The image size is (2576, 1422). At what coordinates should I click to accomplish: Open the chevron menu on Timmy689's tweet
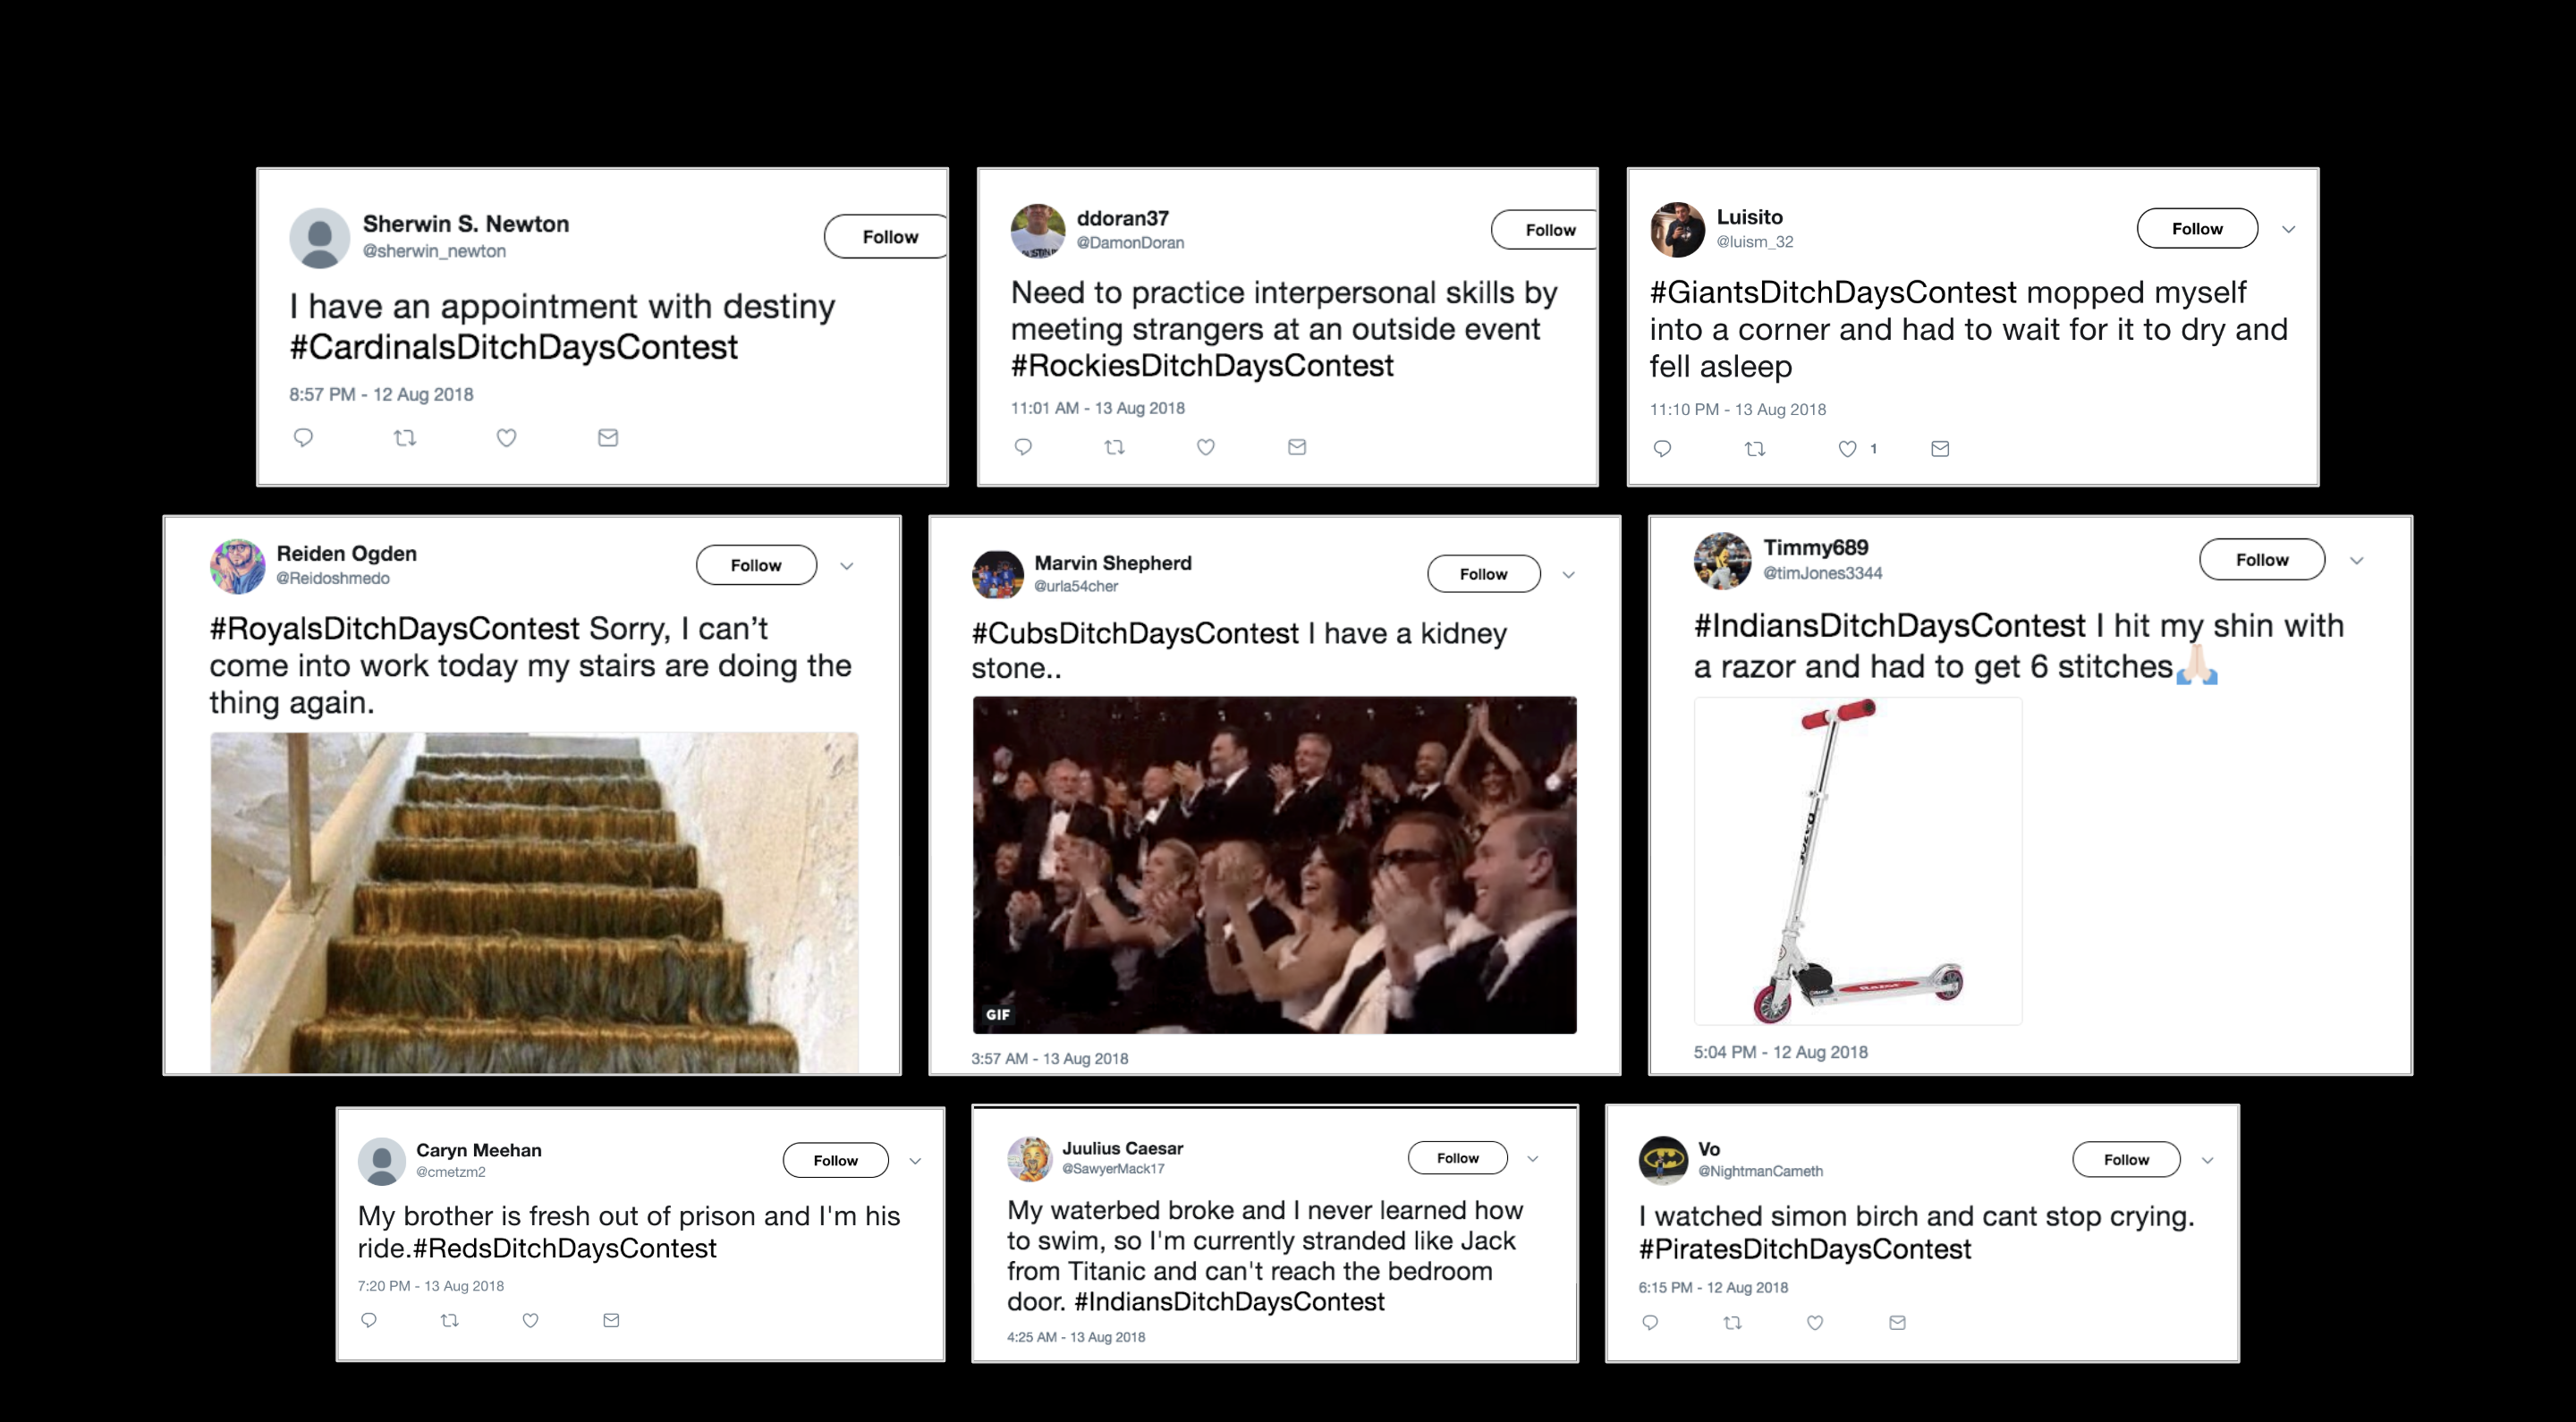pyautogui.click(x=2357, y=561)
